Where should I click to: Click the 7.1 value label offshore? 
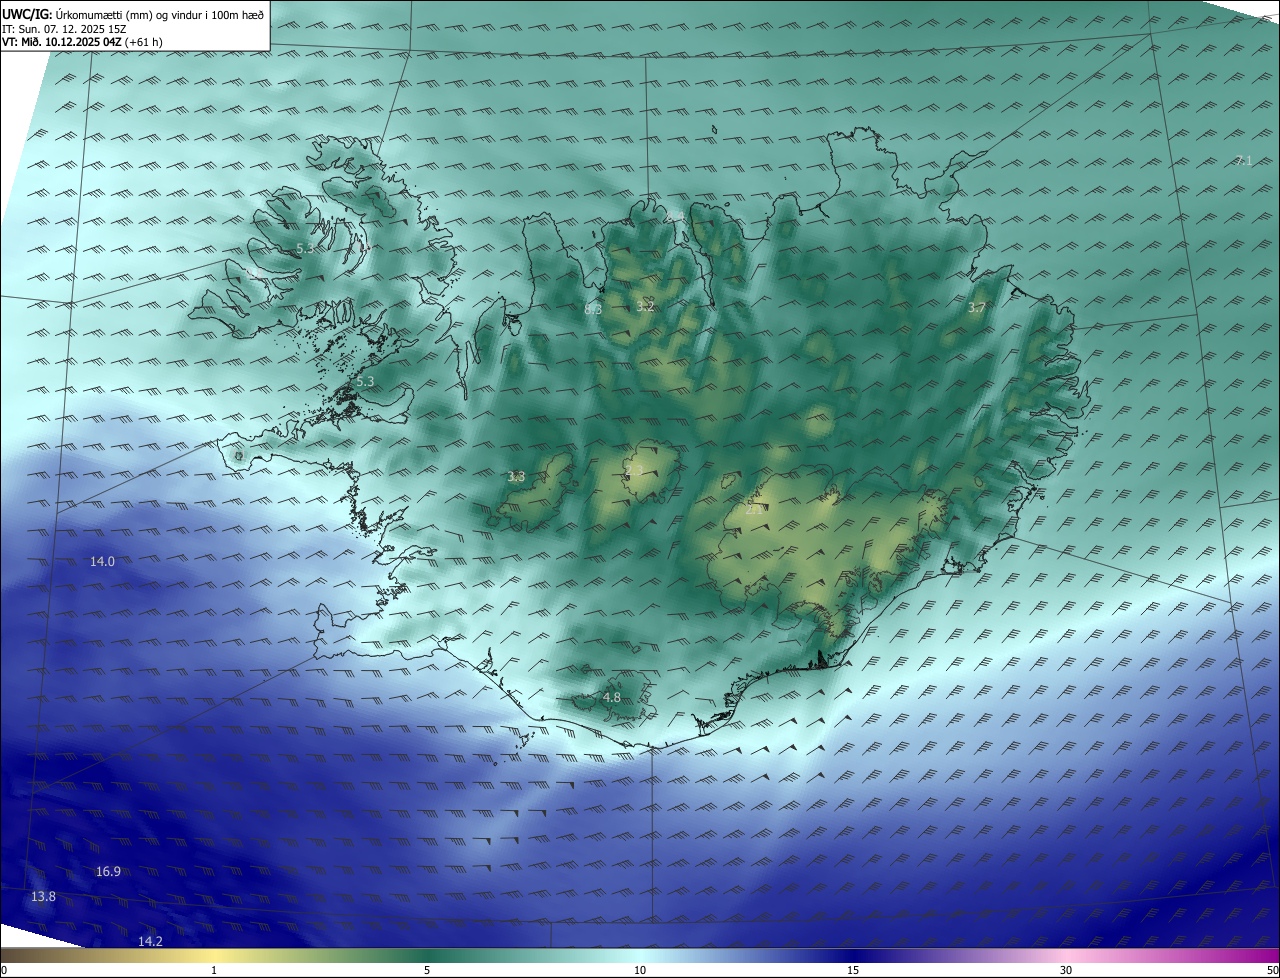pos(1243,160)
